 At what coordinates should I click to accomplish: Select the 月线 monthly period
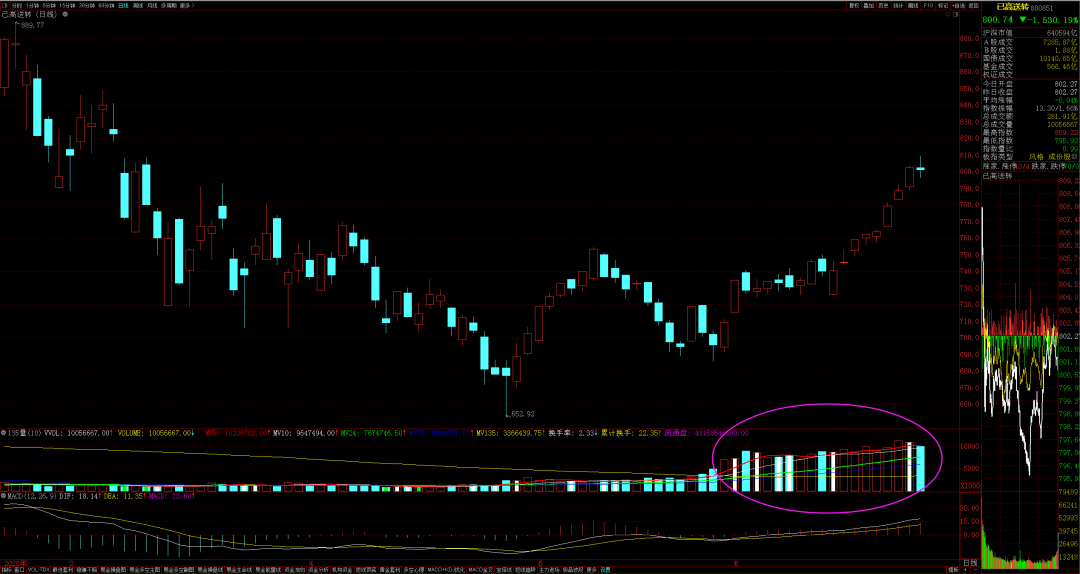coord(152,6)
